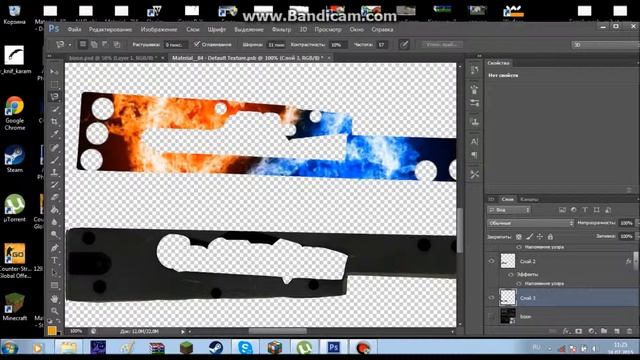The height and width of the screenshot is (360, 640).
Task: Click Subtract from Selection mode icon
Action: tap(105, 44)
